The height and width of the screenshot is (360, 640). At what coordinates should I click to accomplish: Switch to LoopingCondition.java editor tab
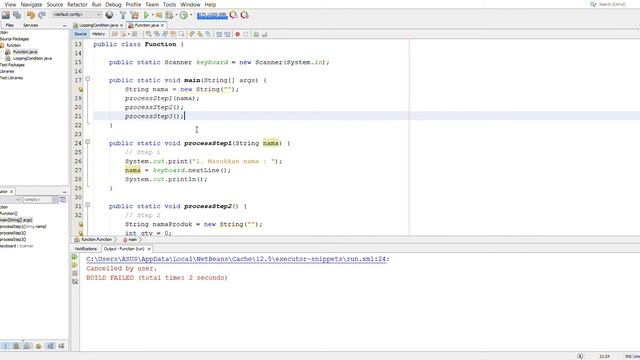point(98,25)
